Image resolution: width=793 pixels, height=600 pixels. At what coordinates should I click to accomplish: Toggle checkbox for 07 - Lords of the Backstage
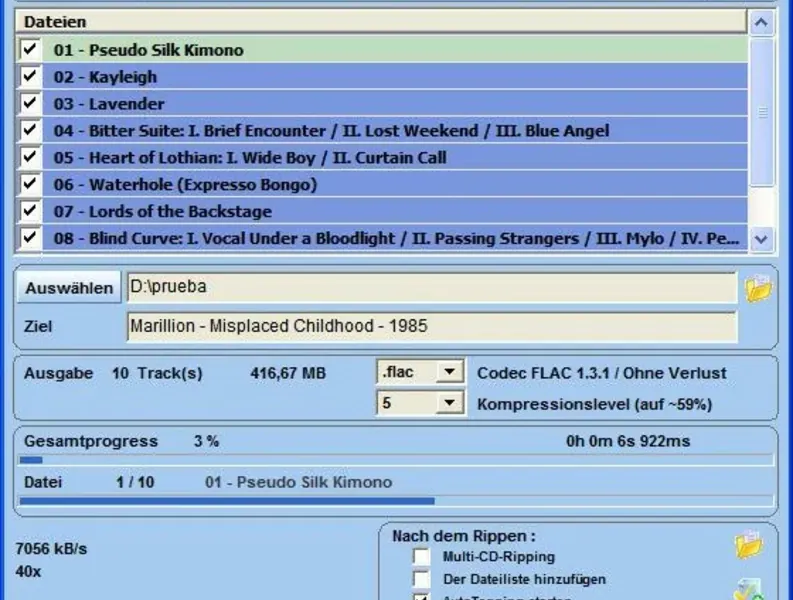pyautogui.click(x=29, y=210)
